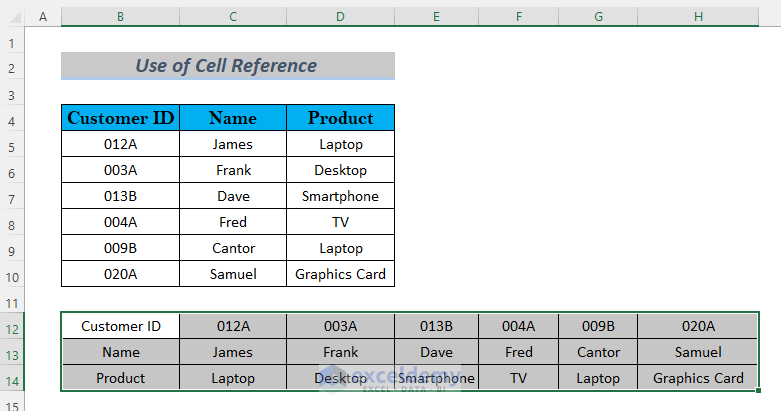The image size is (781, 411).
Task: Select cell Cantor in row 9
Action: (x=233, y=248)
